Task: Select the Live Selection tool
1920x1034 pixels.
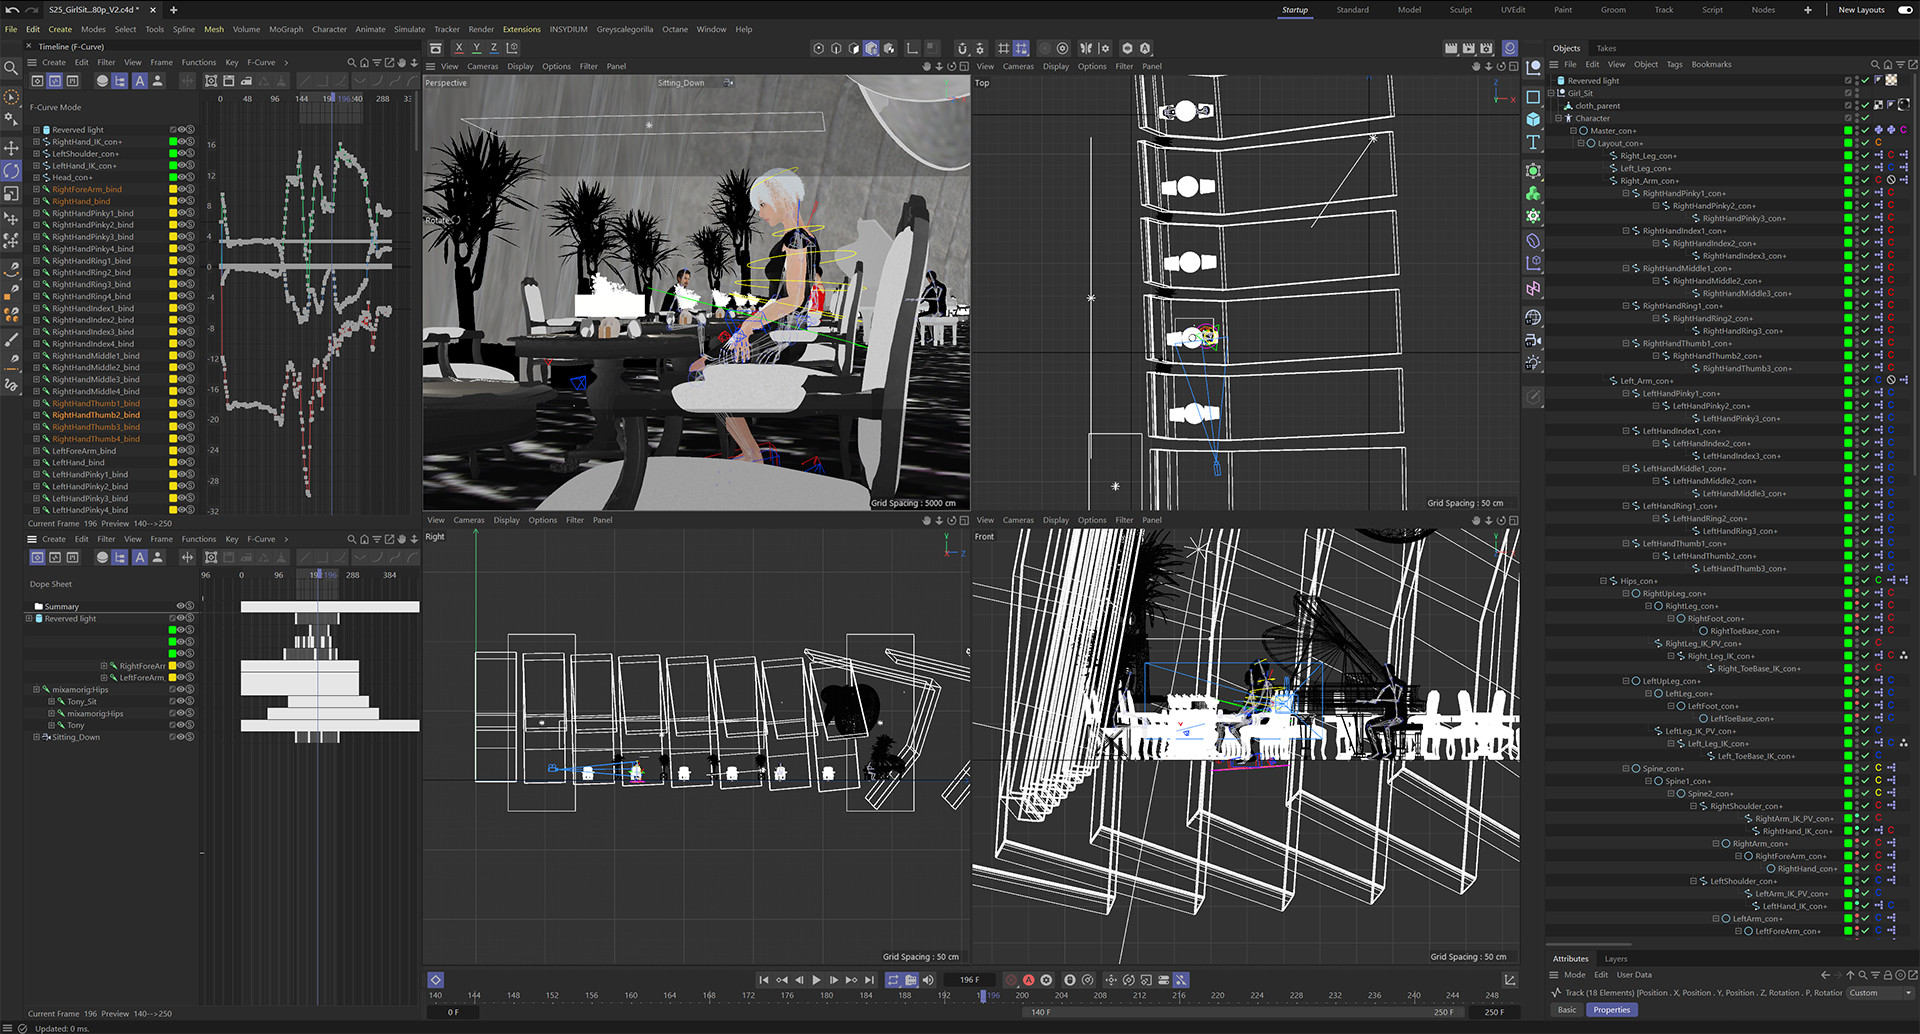Action: [11, 97]
